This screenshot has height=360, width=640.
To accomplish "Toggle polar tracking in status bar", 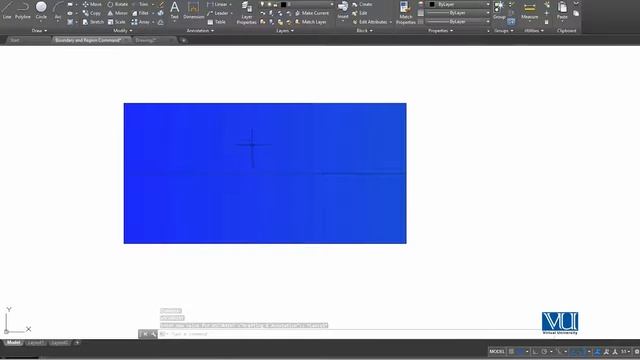I will pyautogui.click(x=544, y=351).
